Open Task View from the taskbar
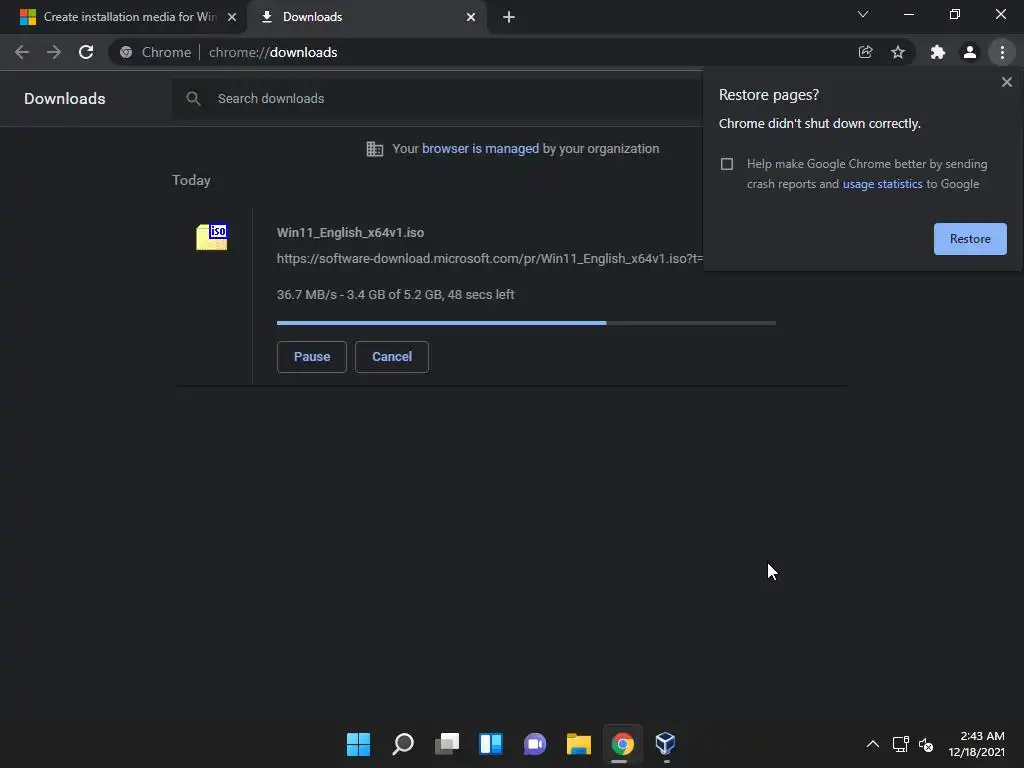Viewport: 1024px width, 768px height. click(447, 744)
